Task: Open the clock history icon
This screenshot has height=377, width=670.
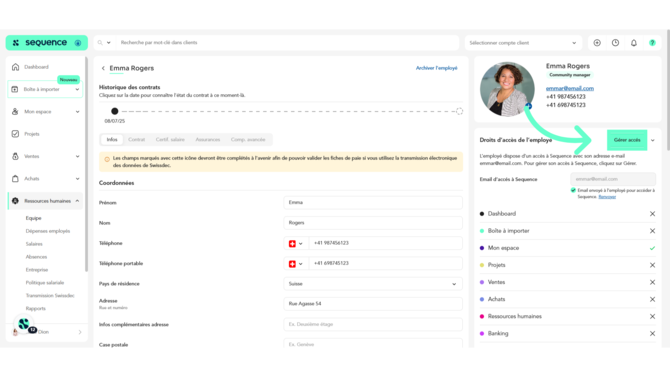Action: point(615,43)
